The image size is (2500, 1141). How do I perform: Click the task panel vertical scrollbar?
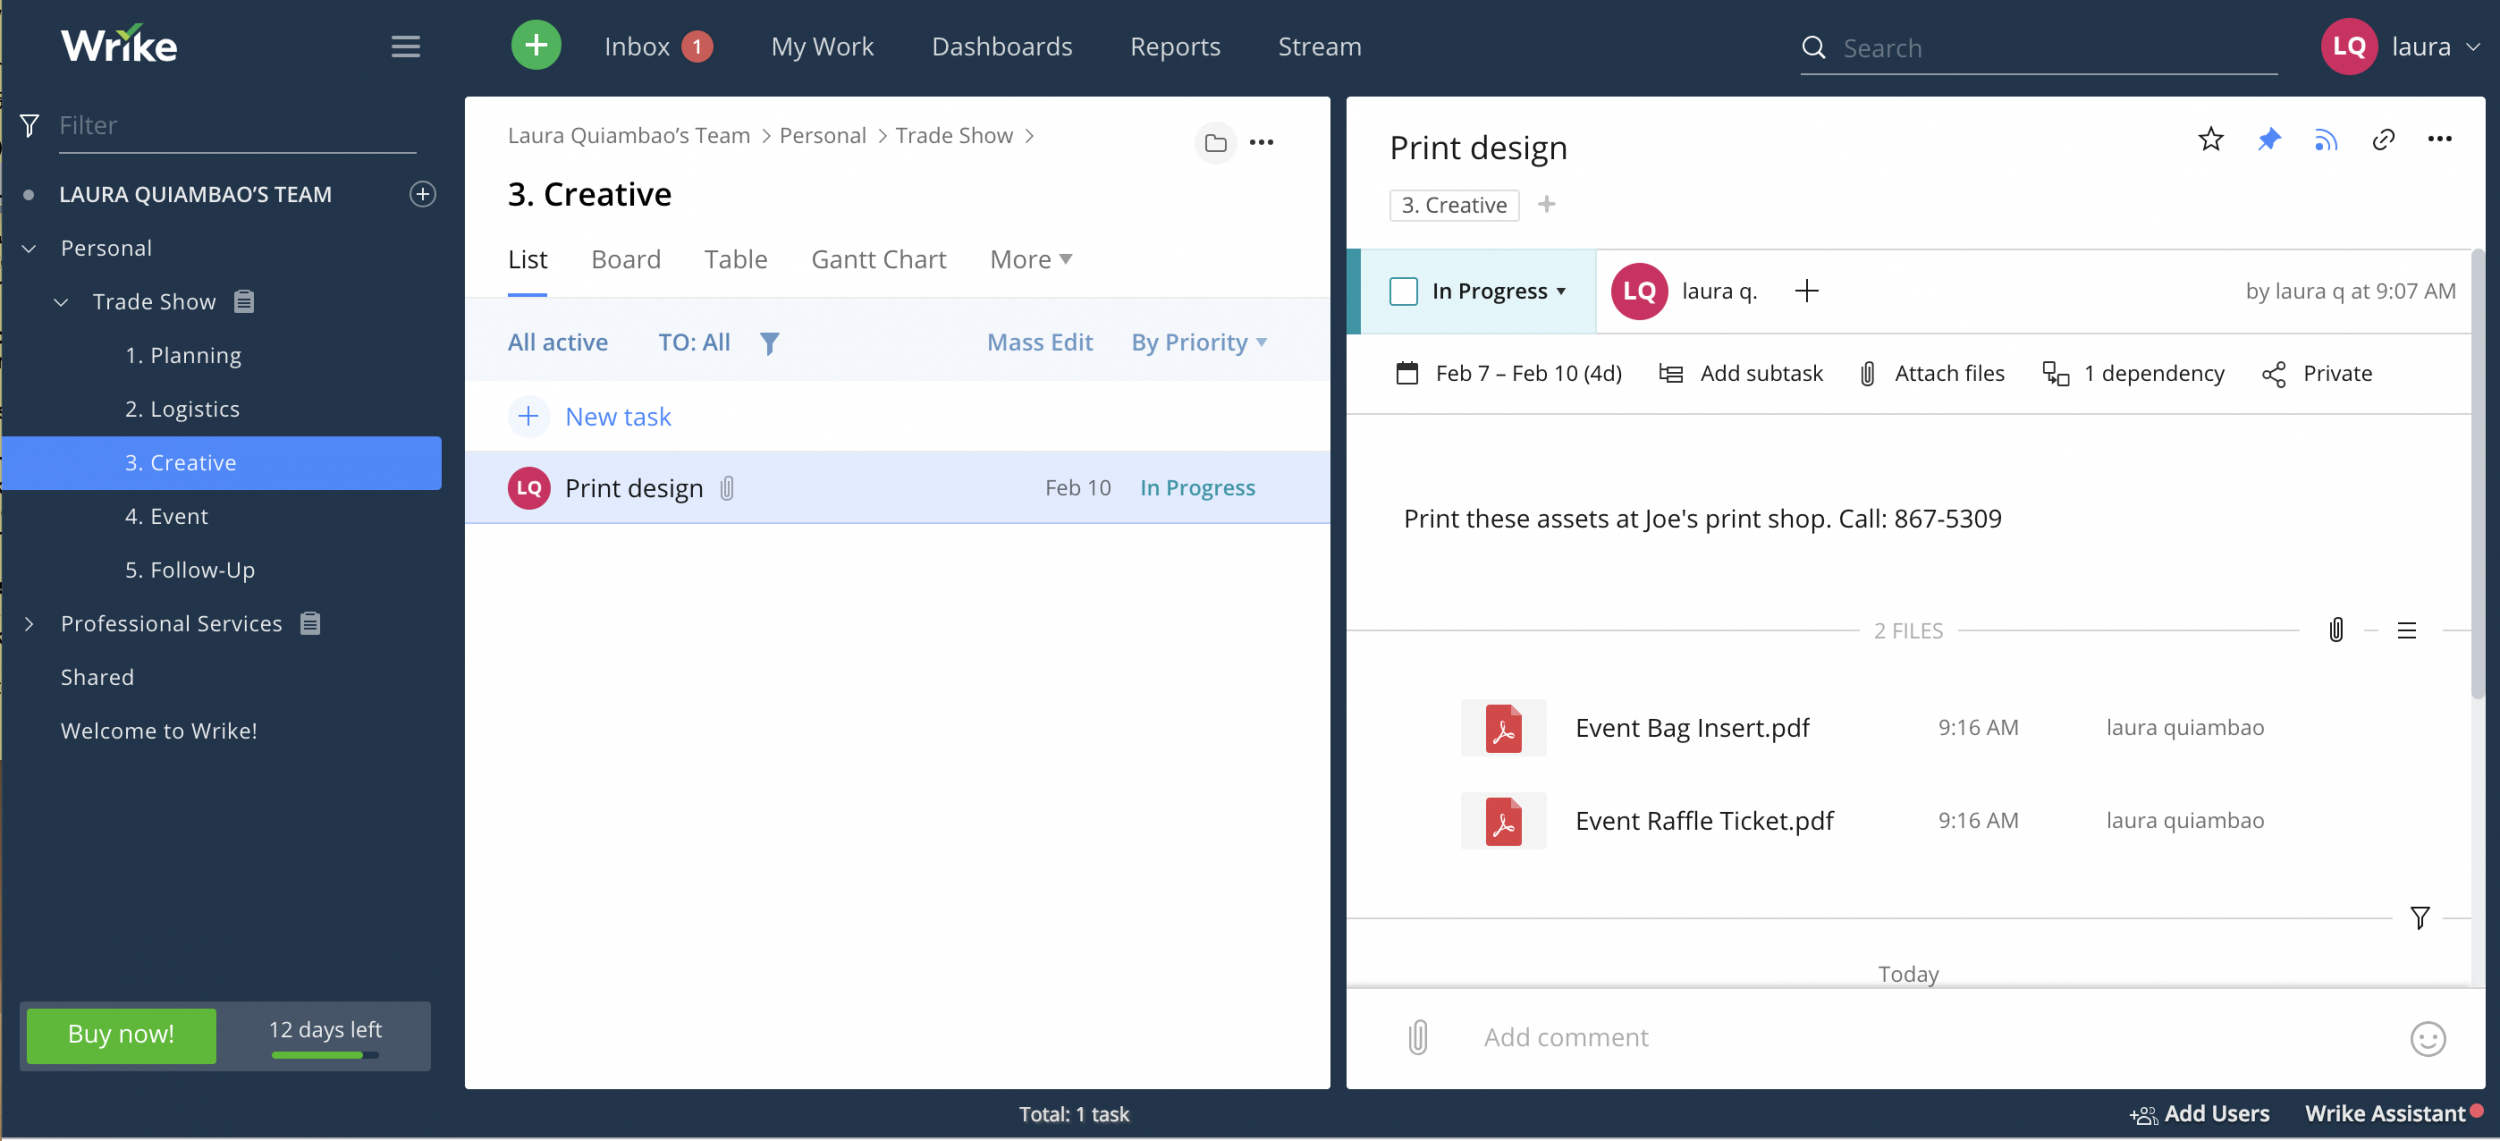2477,475
